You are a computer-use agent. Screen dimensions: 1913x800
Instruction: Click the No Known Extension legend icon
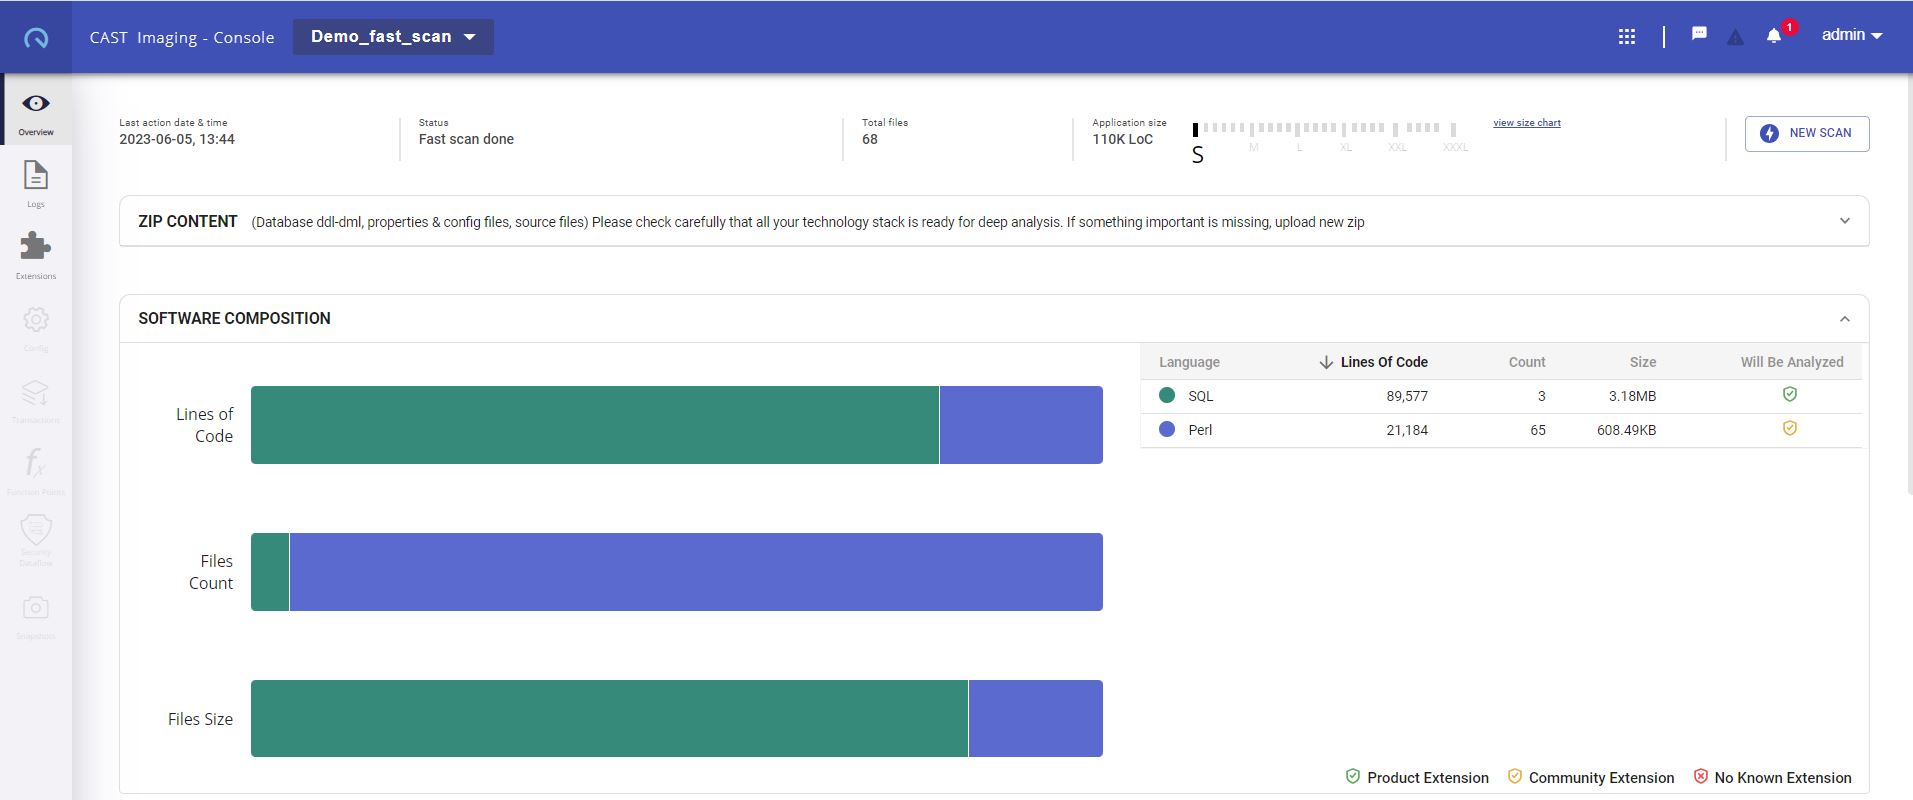click(x=1700, y=777)
